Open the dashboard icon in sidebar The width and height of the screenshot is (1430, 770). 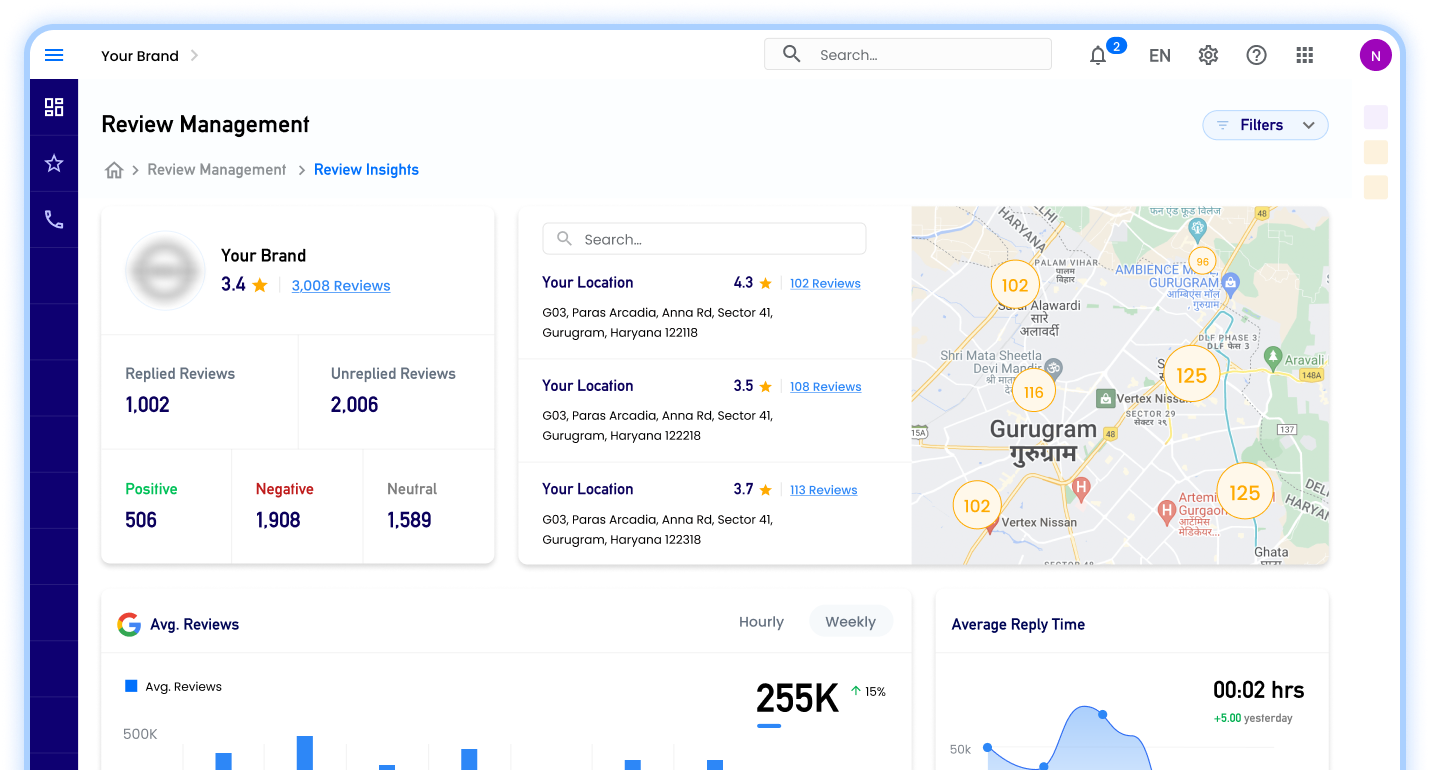pyautogui.click(x=54, y=107)
